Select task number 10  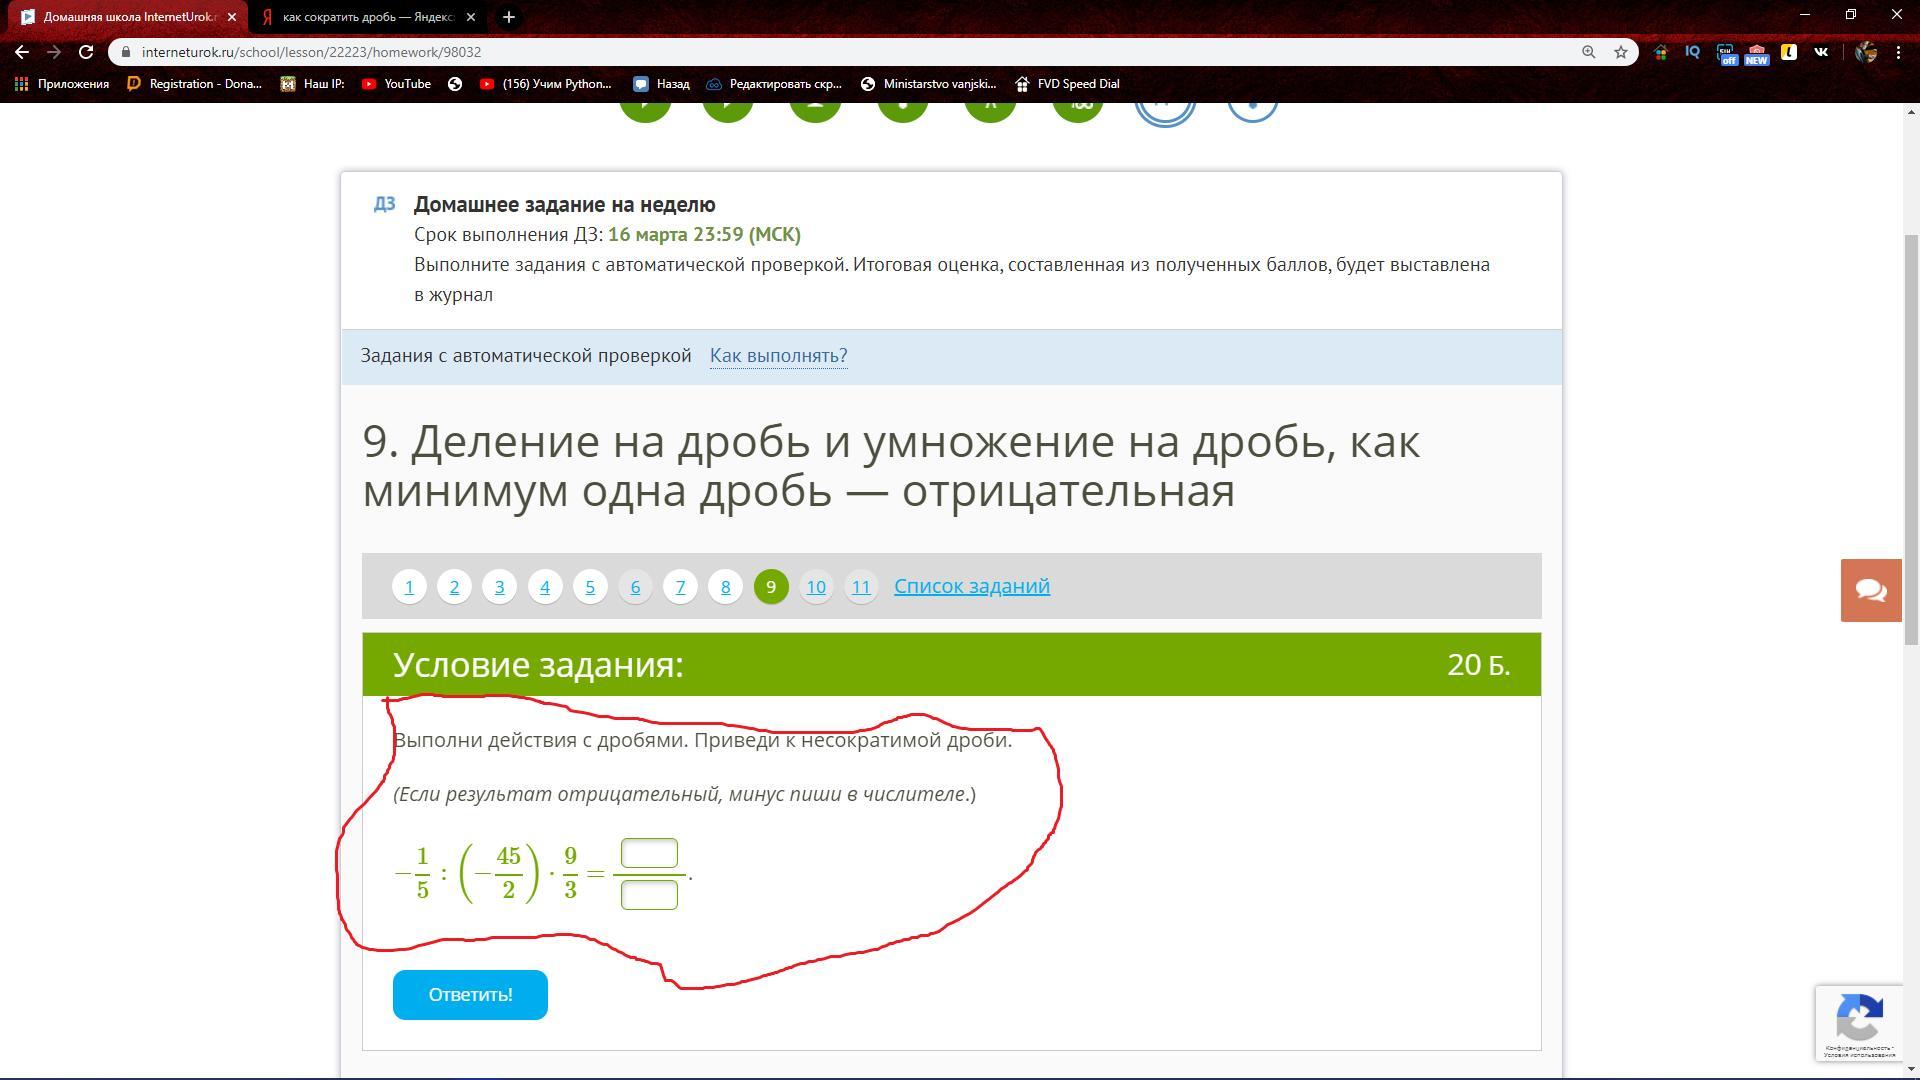click(816, 587)
